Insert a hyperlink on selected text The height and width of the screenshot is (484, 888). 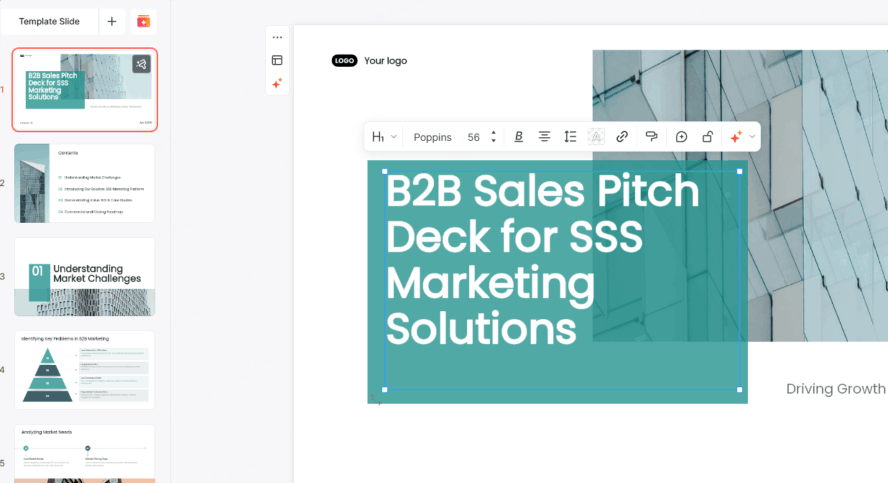(x=622, y=137)
